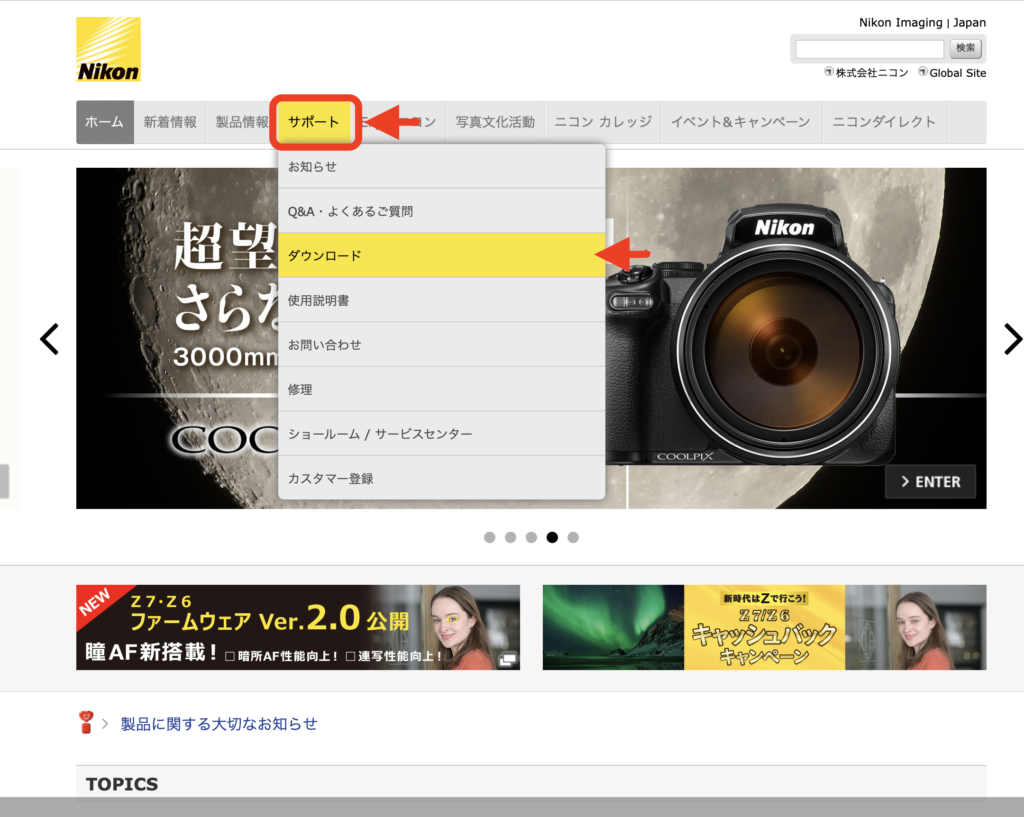The image size is (1024, 817).
Task: Open the ニコンダイレクト navigation tab
Action: coord(884,122)
